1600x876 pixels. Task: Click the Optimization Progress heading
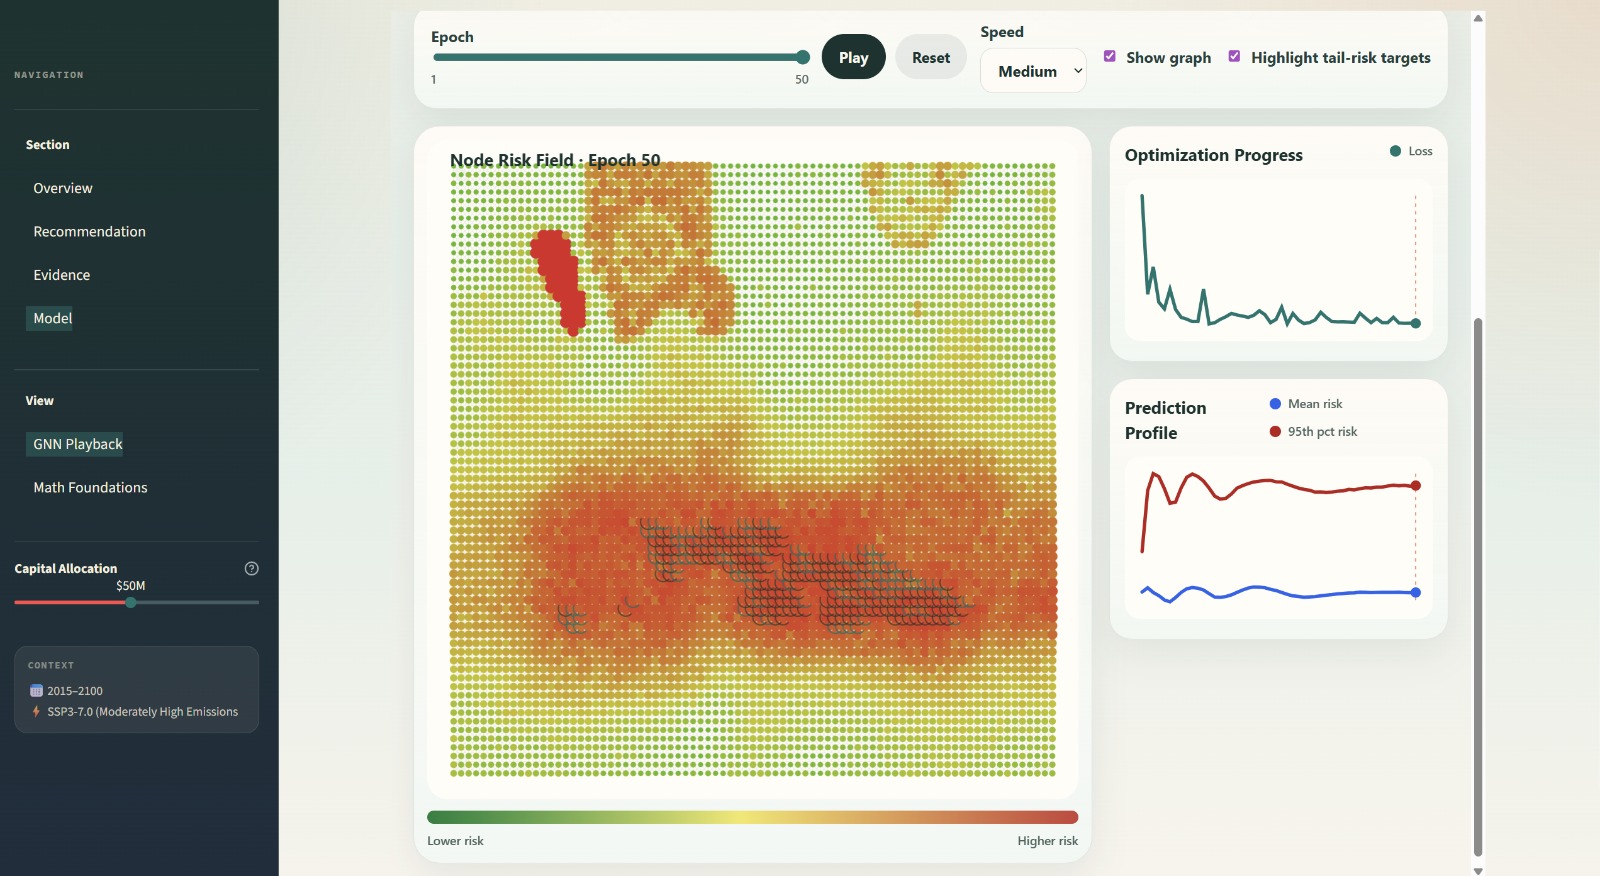(x=1213, y=155)
